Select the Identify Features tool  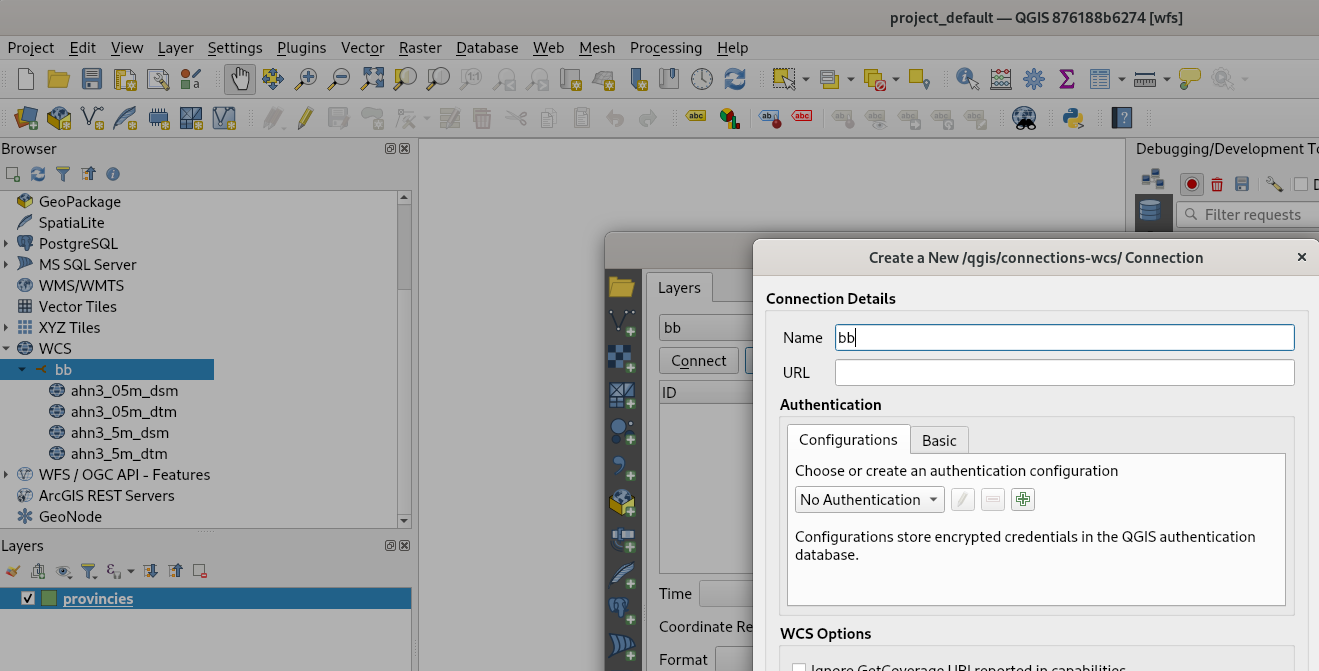point(967,79)
